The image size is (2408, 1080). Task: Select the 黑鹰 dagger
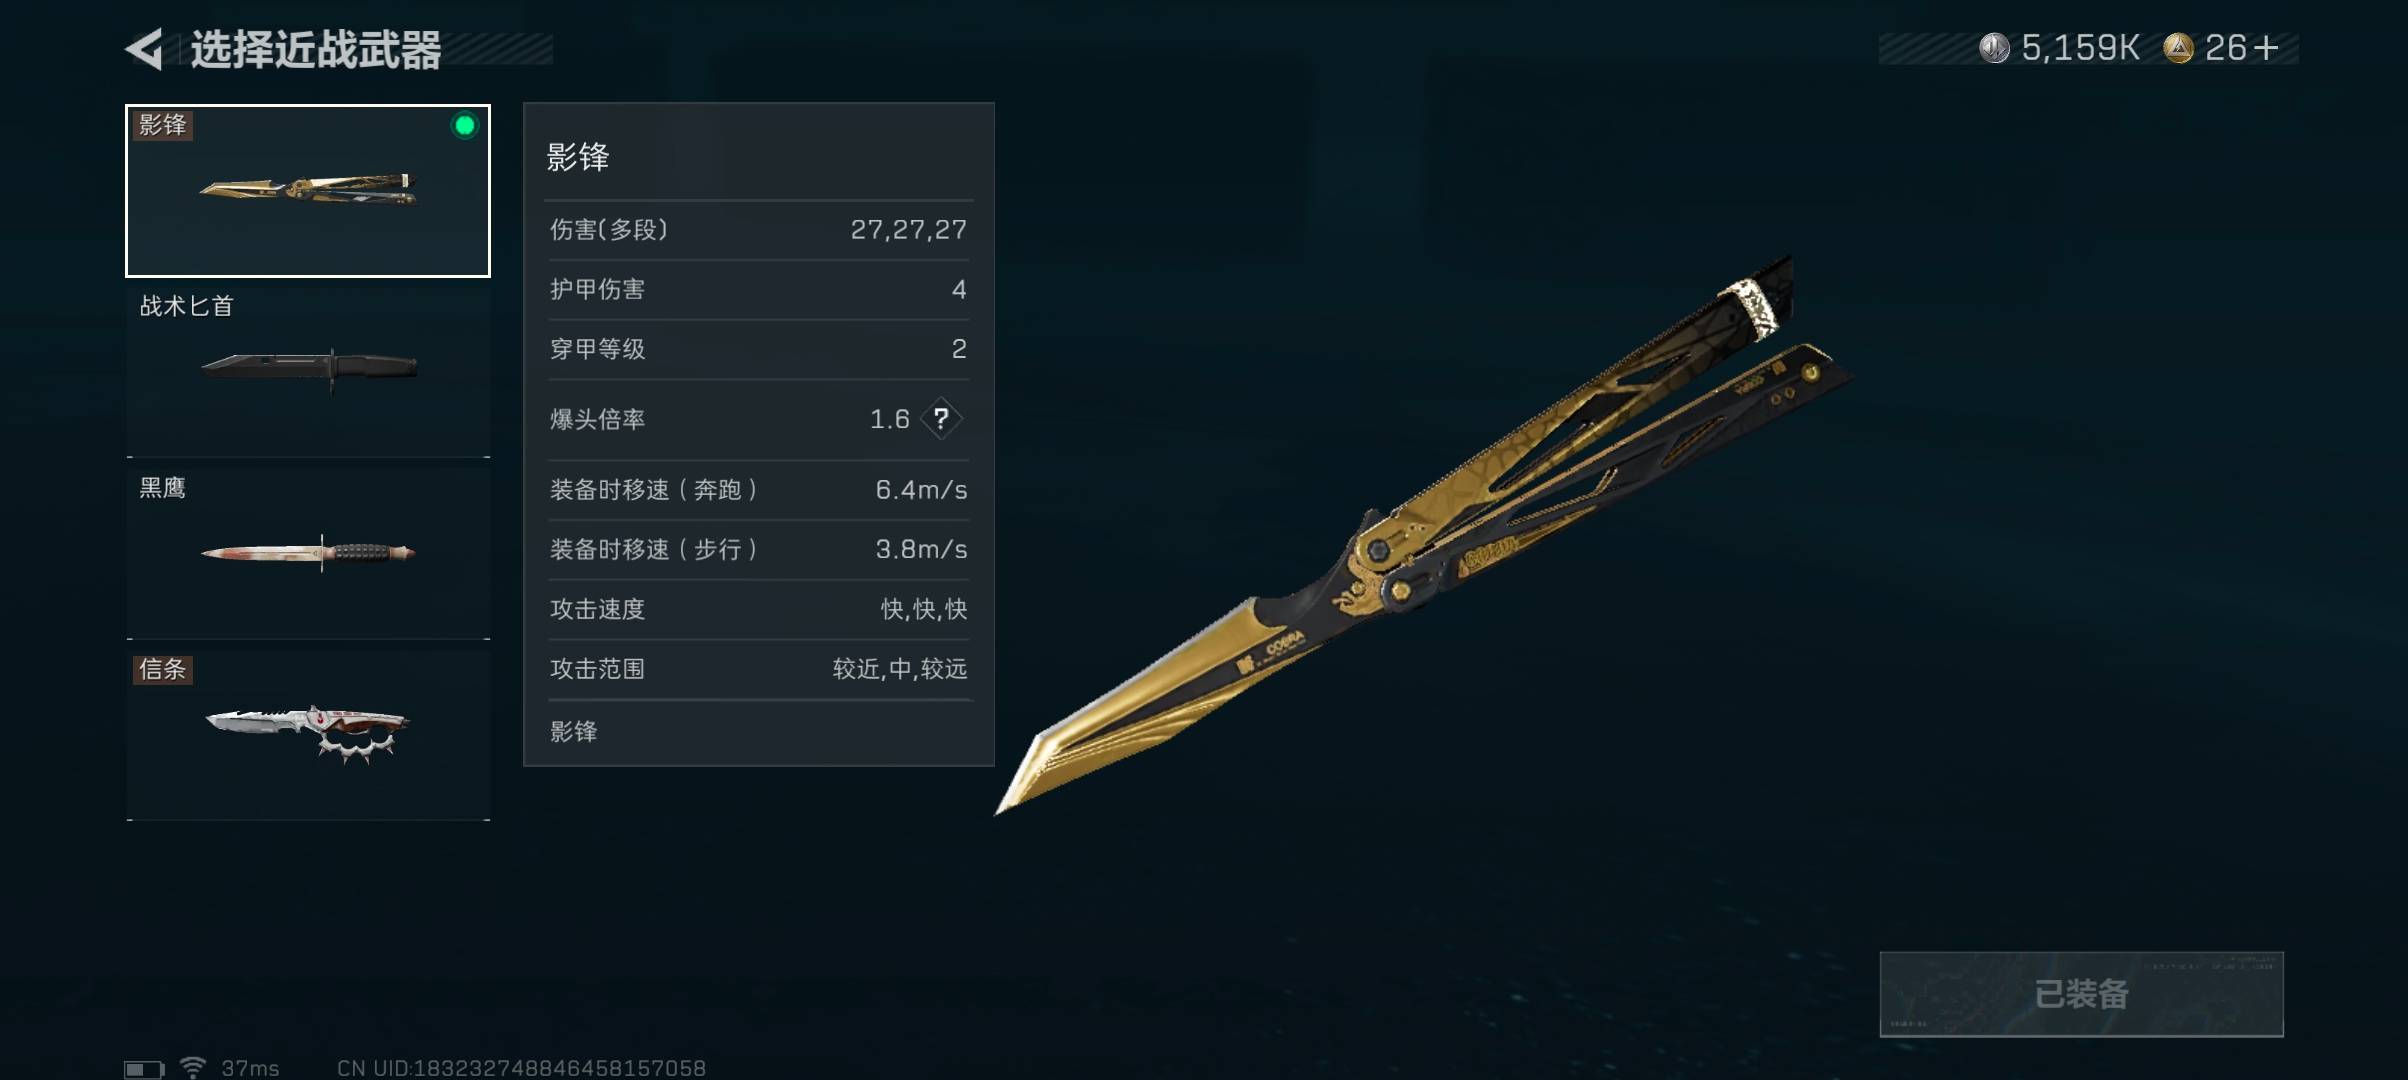[308, 550]
